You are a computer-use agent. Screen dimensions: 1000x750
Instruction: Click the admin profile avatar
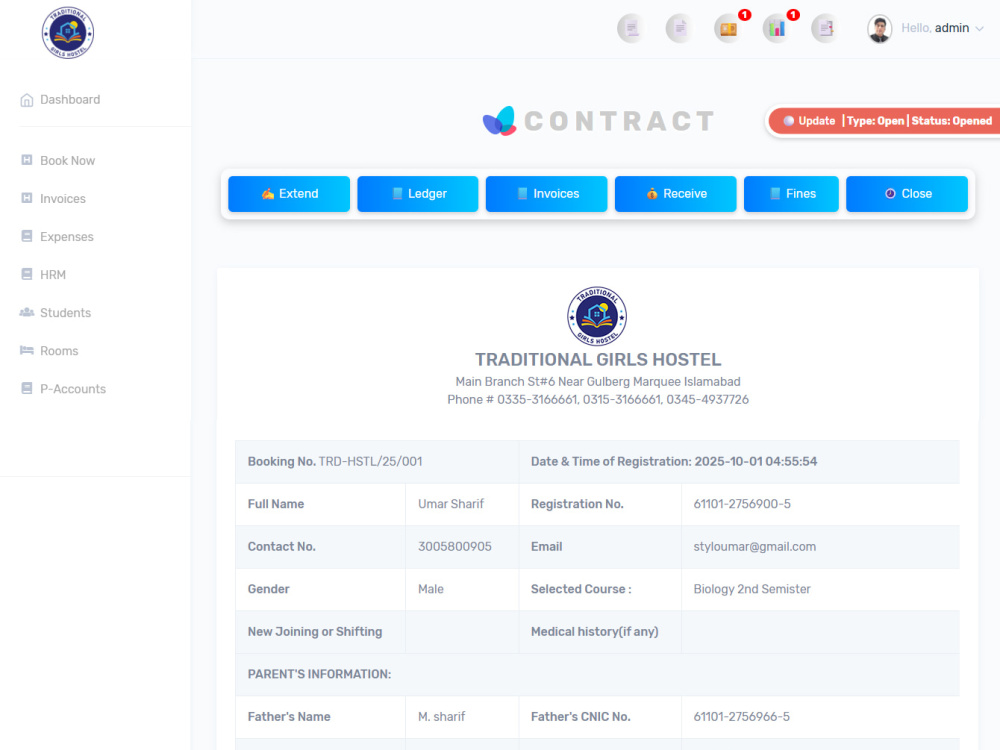tap(879, 29)
